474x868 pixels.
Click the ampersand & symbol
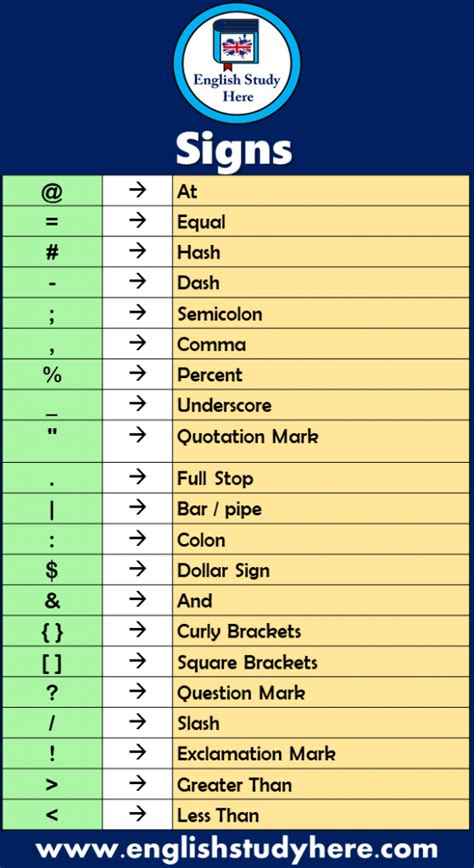point(51,601)
